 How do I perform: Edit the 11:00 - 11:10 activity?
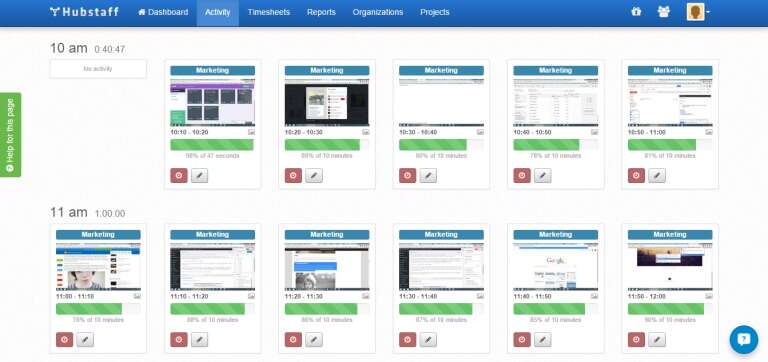click(x=85, y=339)
